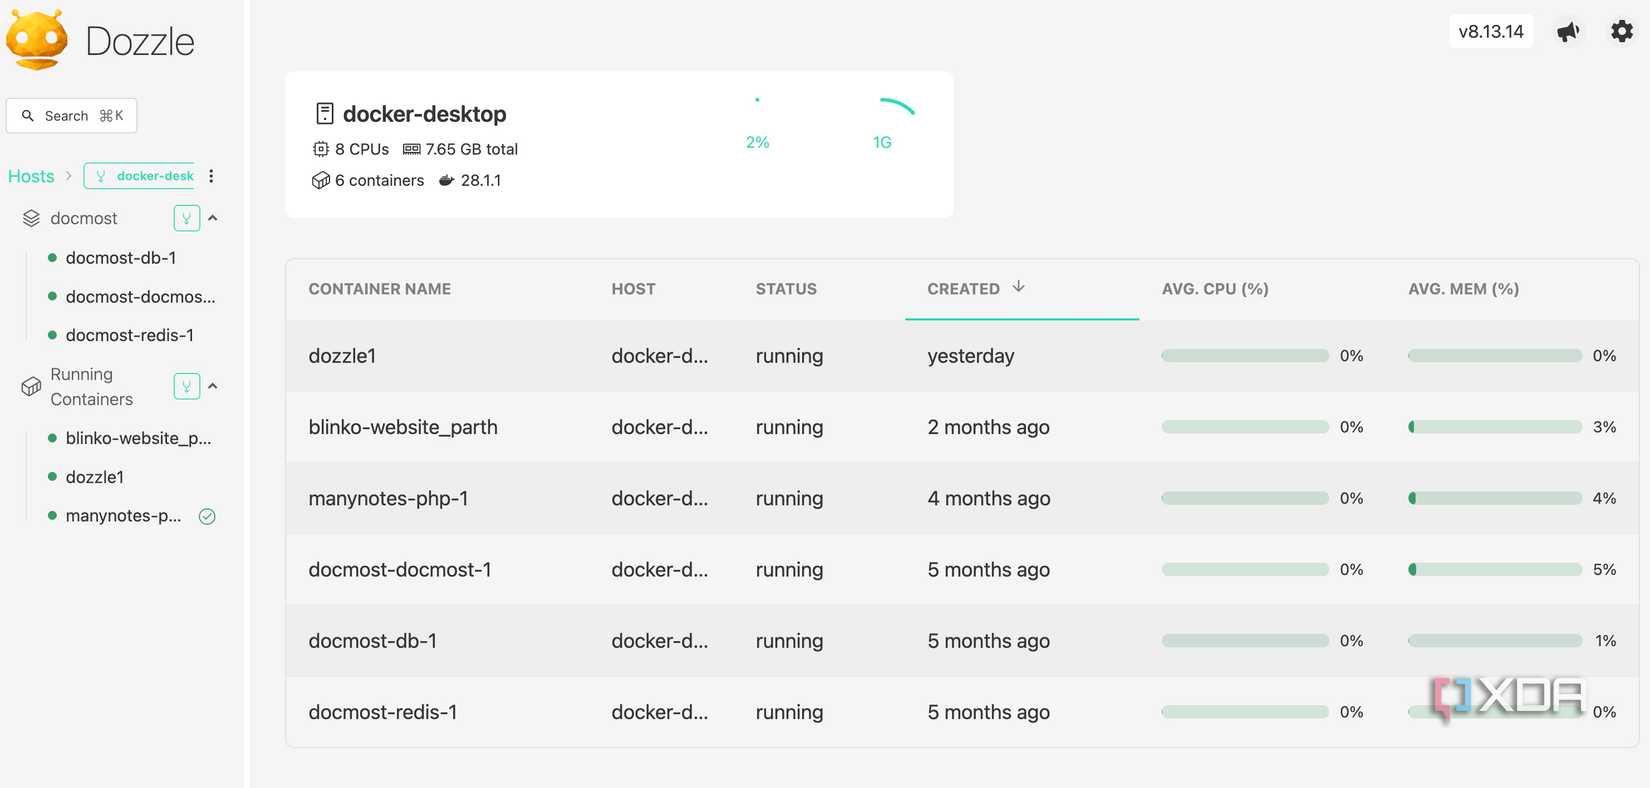Sort by STATUS column header
The height and width of the screenshot is (788, 1650).
[786, 289]
